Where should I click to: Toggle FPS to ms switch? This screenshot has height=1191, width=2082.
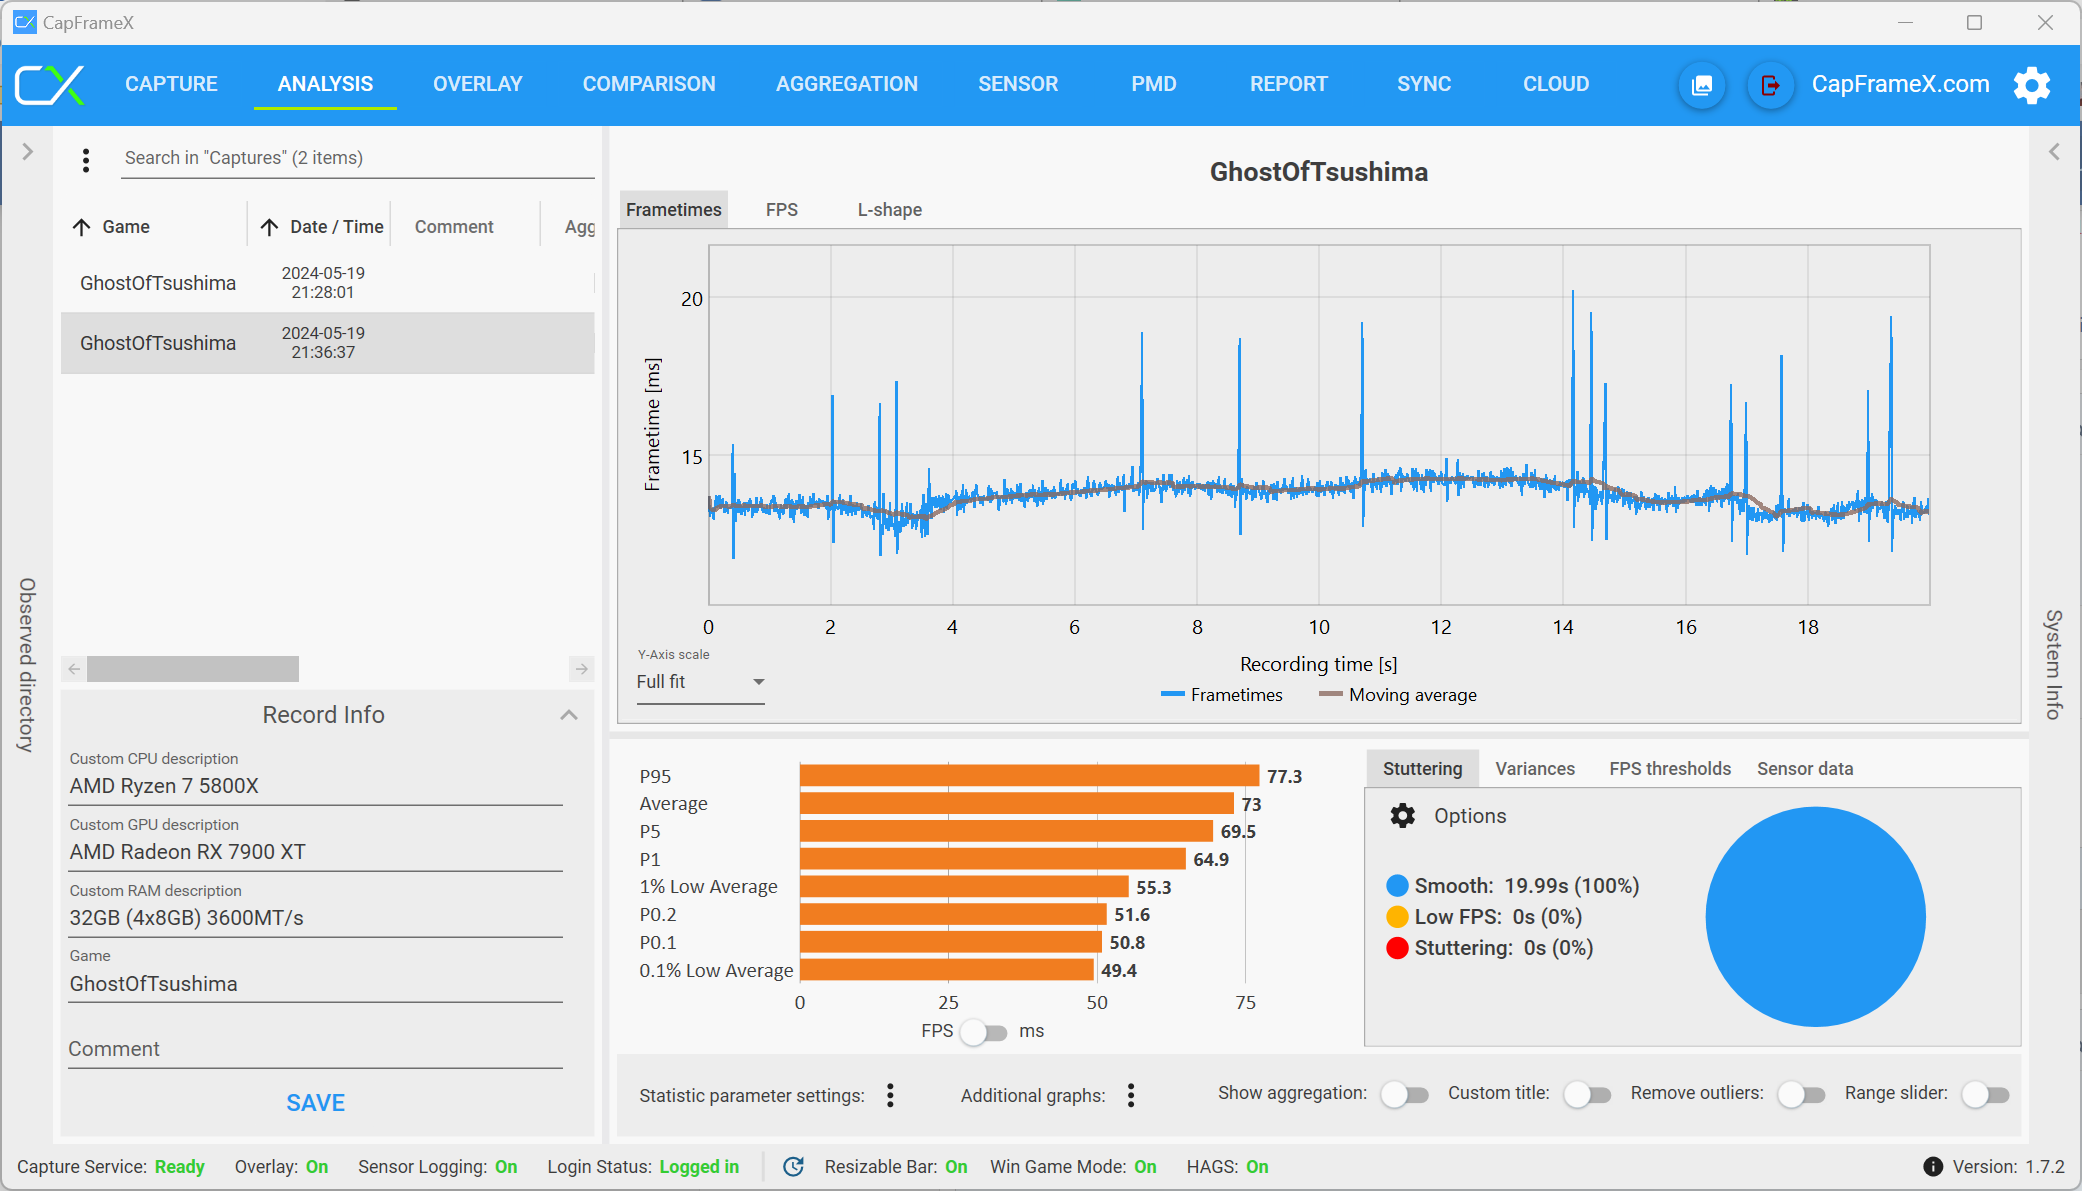tap(983, 1032)
